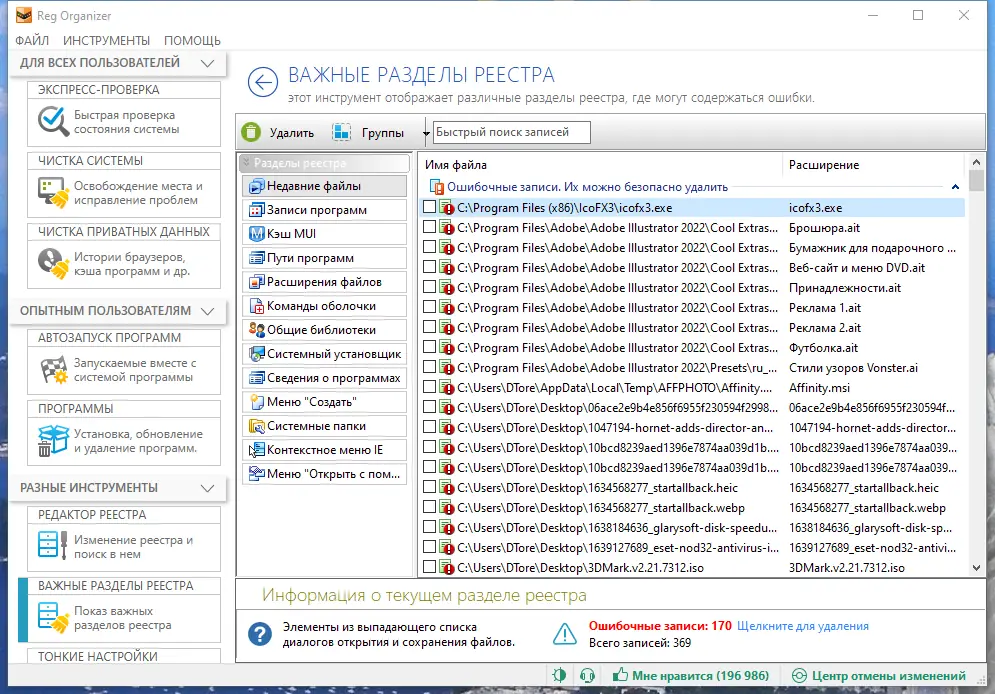The image size is (995, 694).
Task: Check the box for 3DMark.v2.21.7312.iso row
Action: click(430, 567)
